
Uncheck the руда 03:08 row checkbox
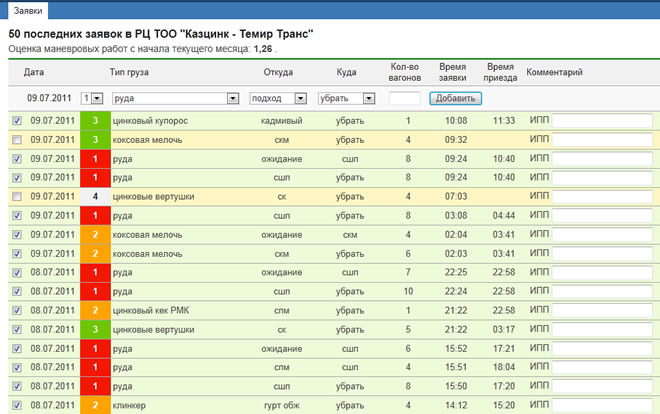point(17,215)
